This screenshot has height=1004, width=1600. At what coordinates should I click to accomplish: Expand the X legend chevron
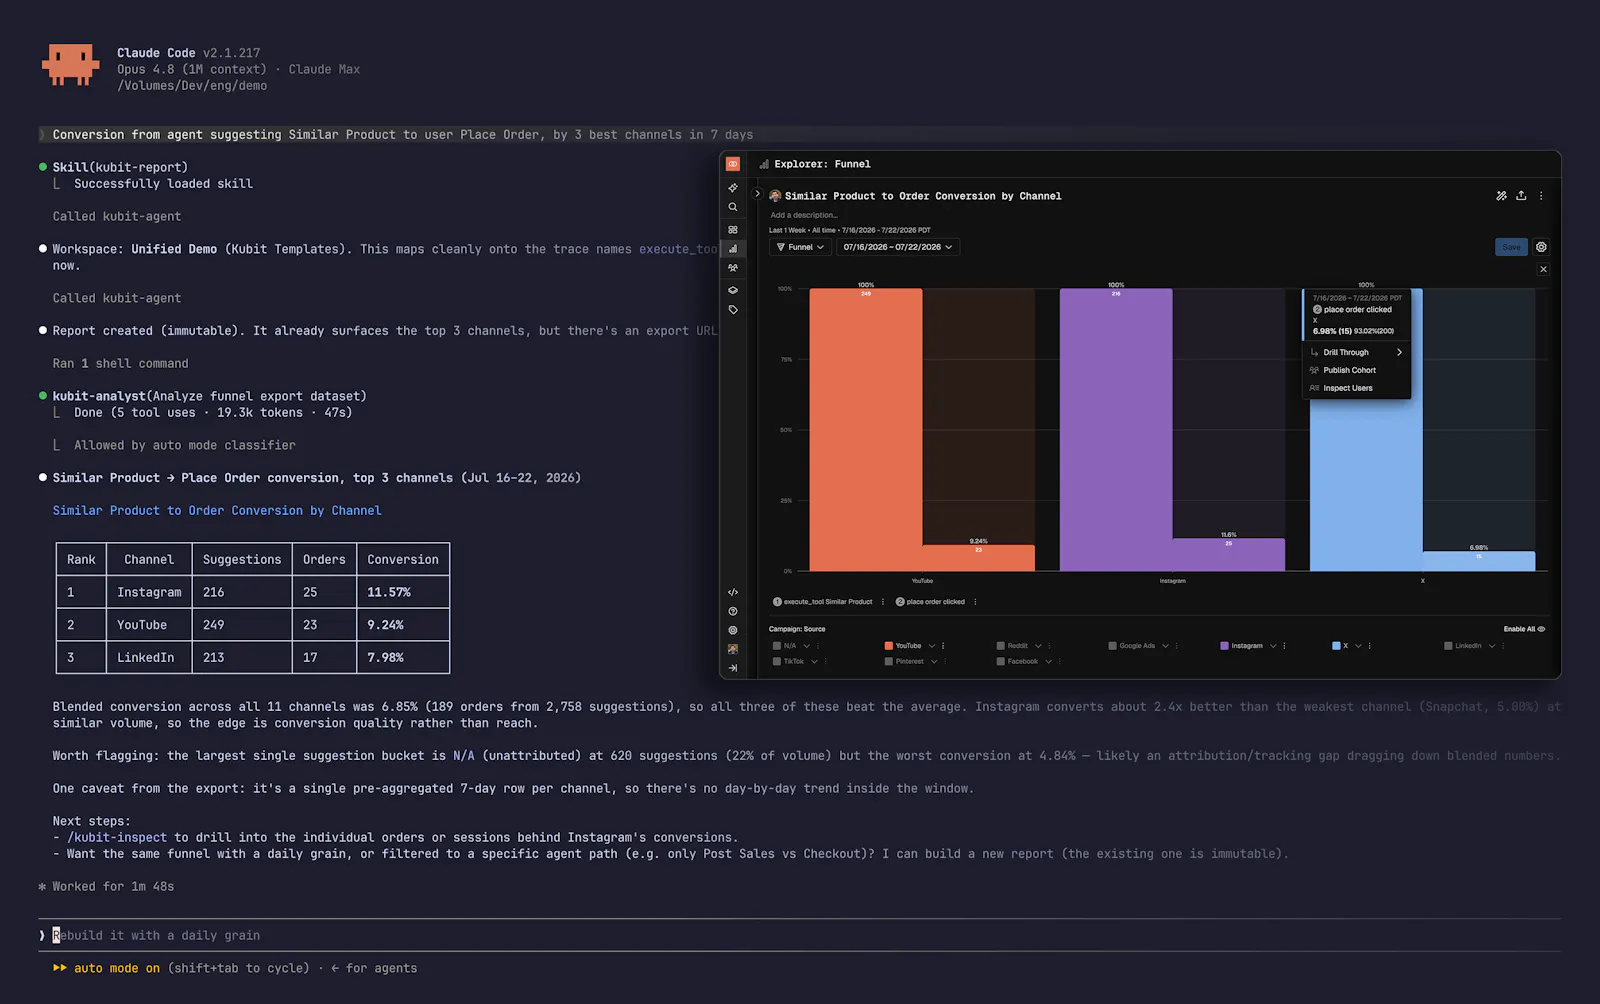[x=1358, y=646]
